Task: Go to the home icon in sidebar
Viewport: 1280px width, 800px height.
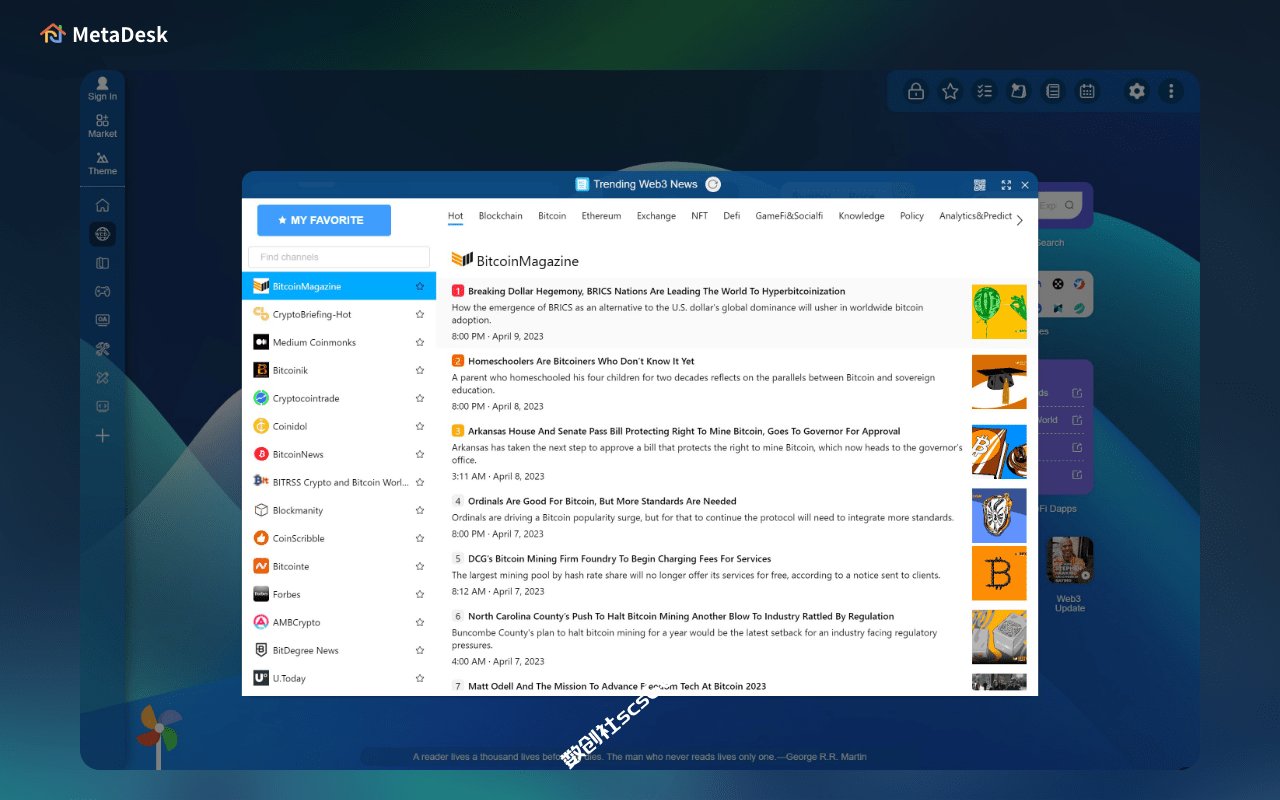Action: pos(102,205)
